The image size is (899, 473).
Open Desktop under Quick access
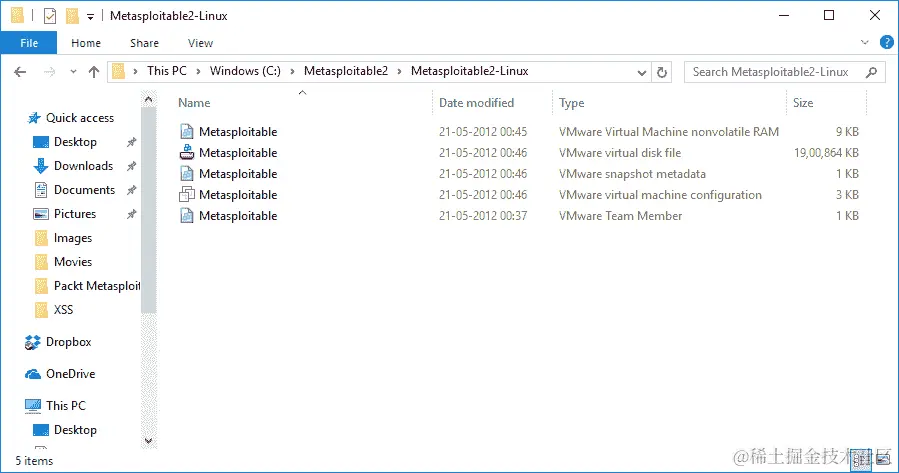(x=75, y=142)
